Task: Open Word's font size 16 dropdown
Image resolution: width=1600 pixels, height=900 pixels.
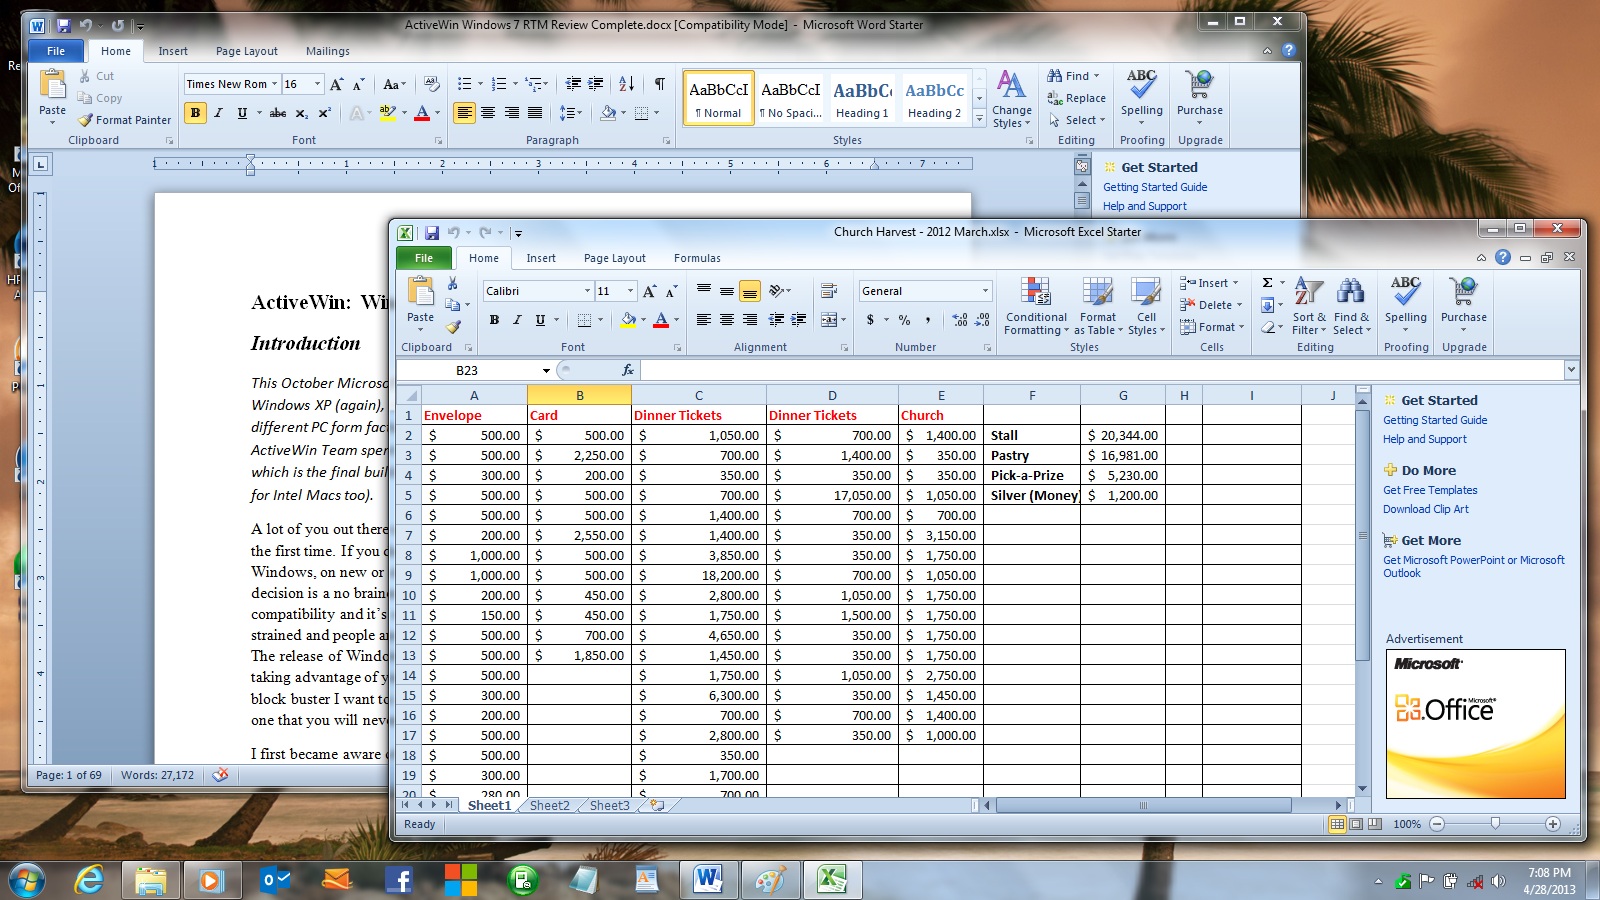Action: [x=318, y=84]
